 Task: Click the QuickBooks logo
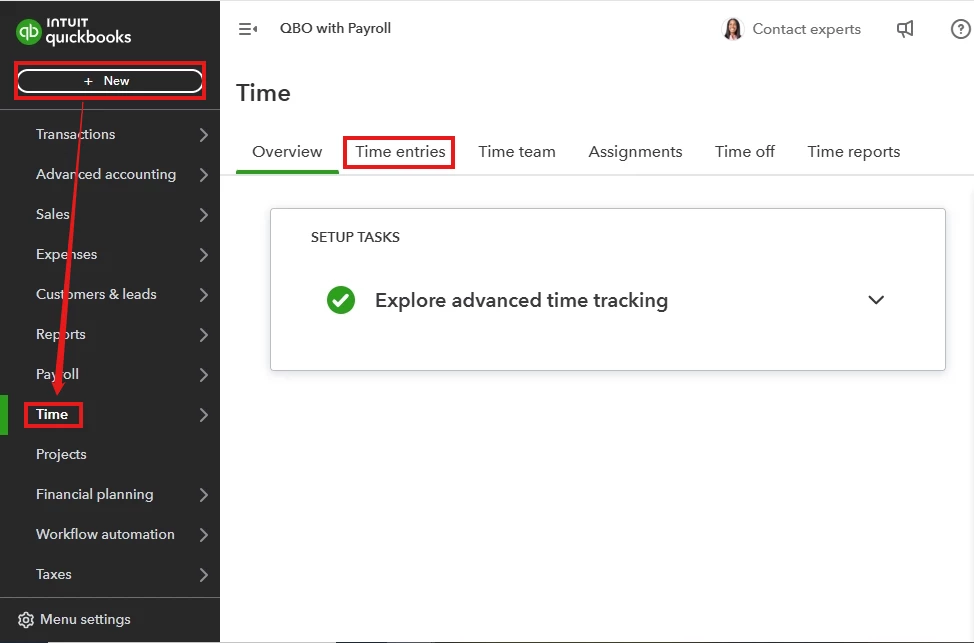(x=73, y=32)
